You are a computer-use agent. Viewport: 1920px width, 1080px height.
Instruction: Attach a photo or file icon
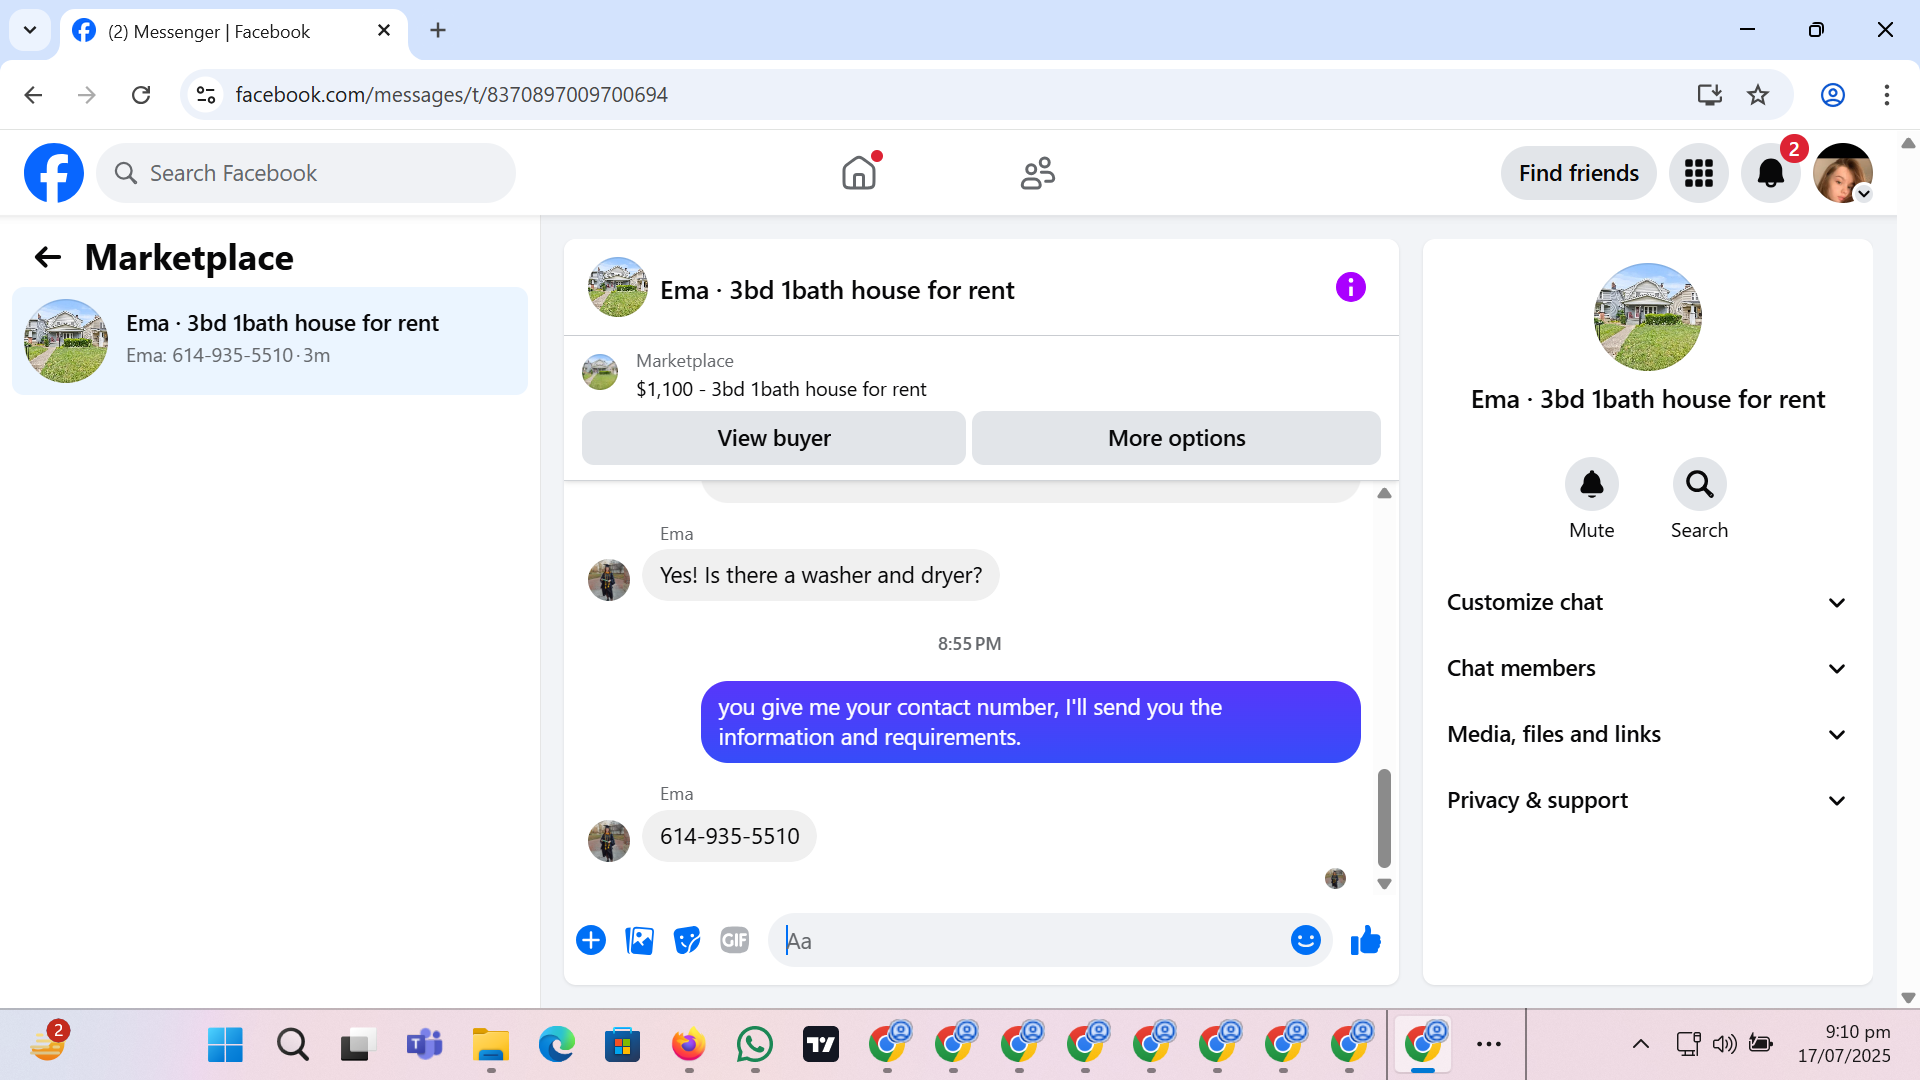(x=639, y=940)
